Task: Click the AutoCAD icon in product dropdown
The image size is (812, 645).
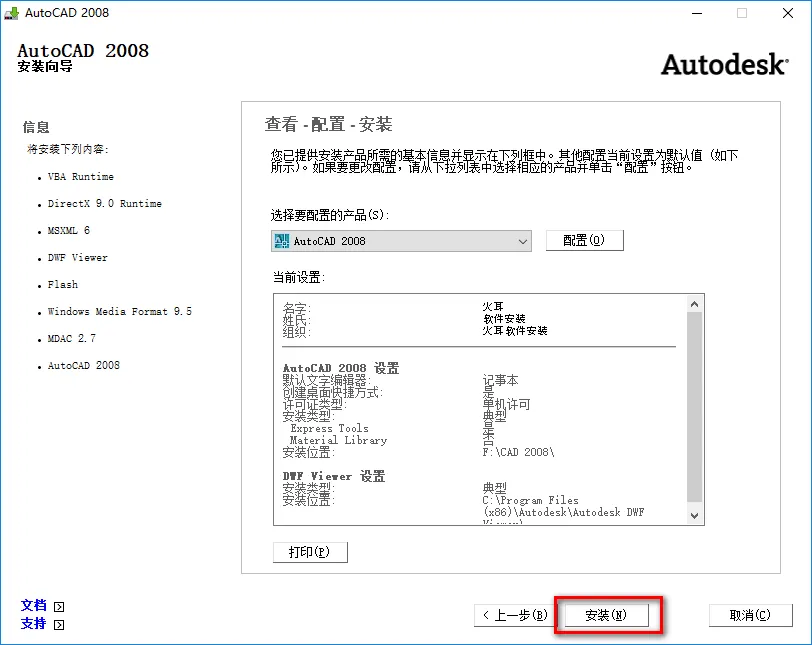Action: [x=282, y=241]
